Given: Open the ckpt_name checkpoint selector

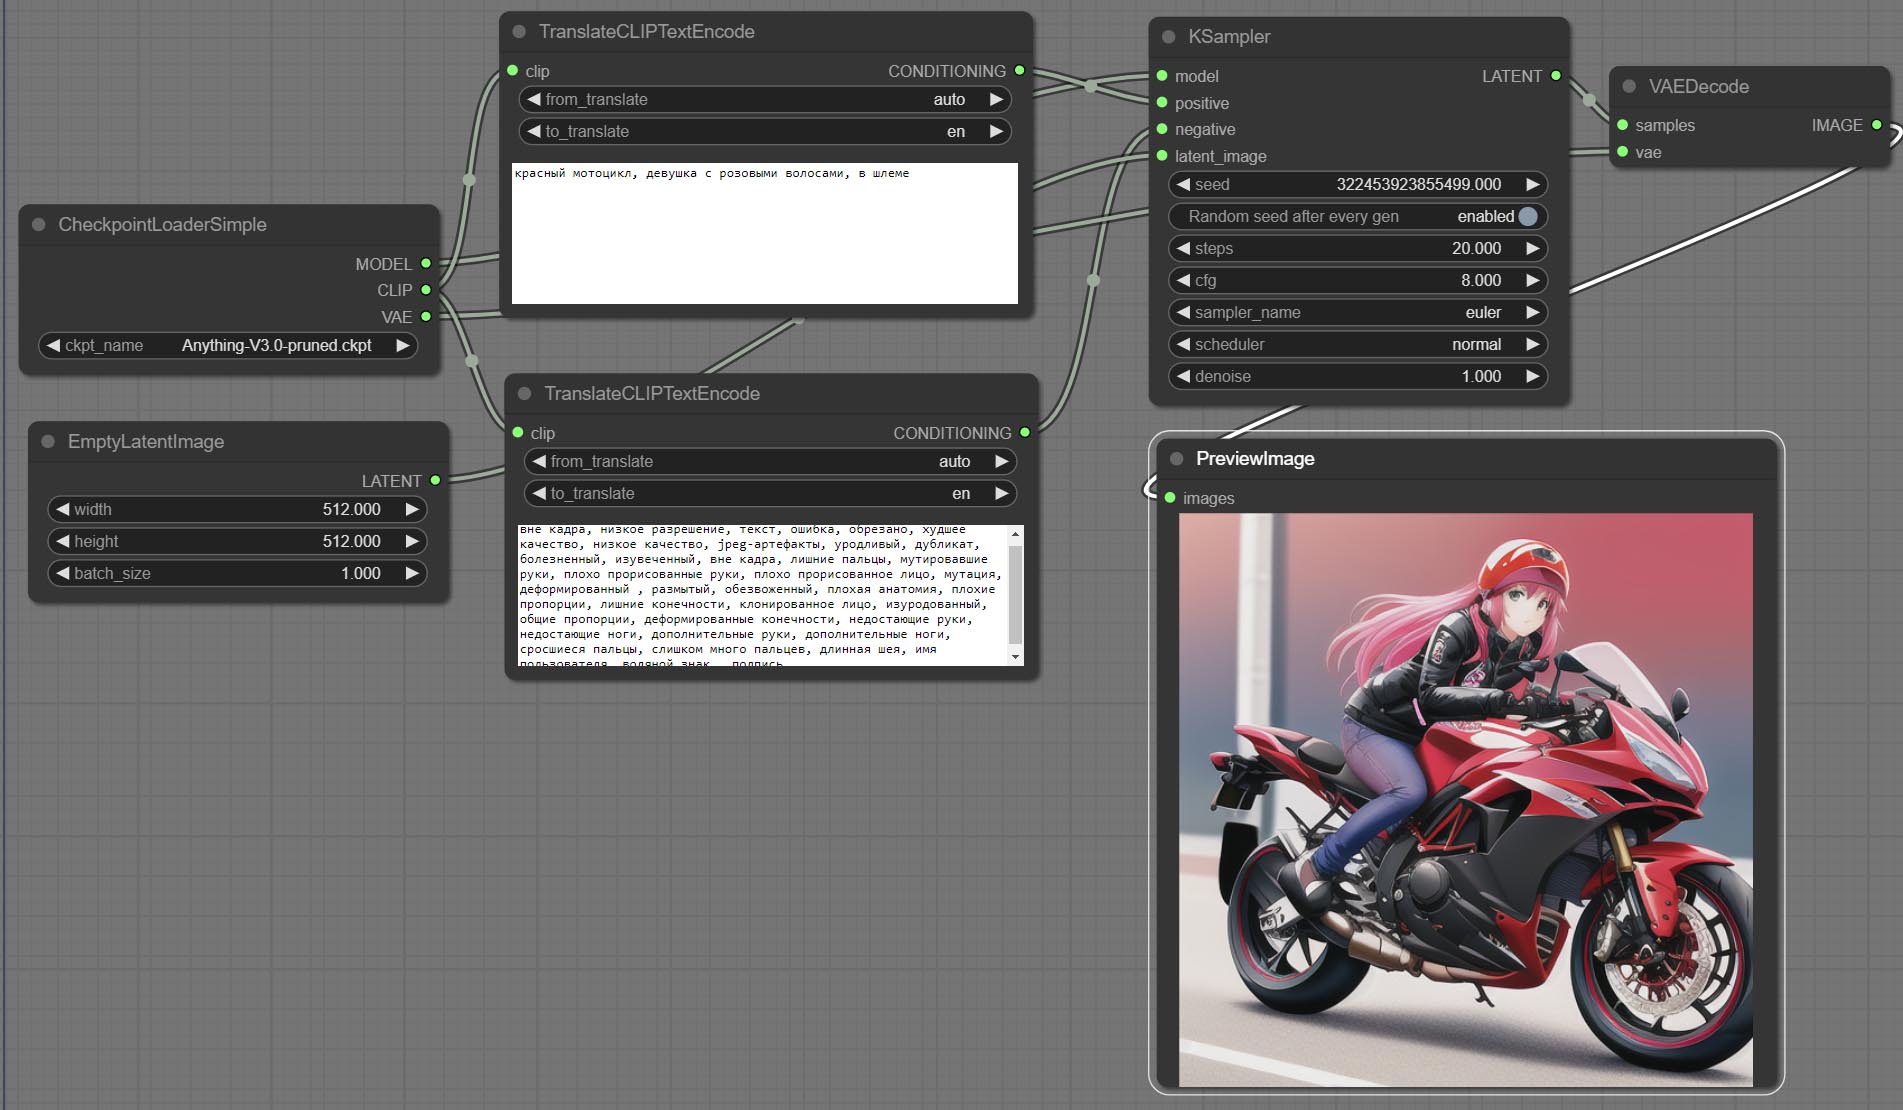Looking at the screenshot, I should 228,346.
